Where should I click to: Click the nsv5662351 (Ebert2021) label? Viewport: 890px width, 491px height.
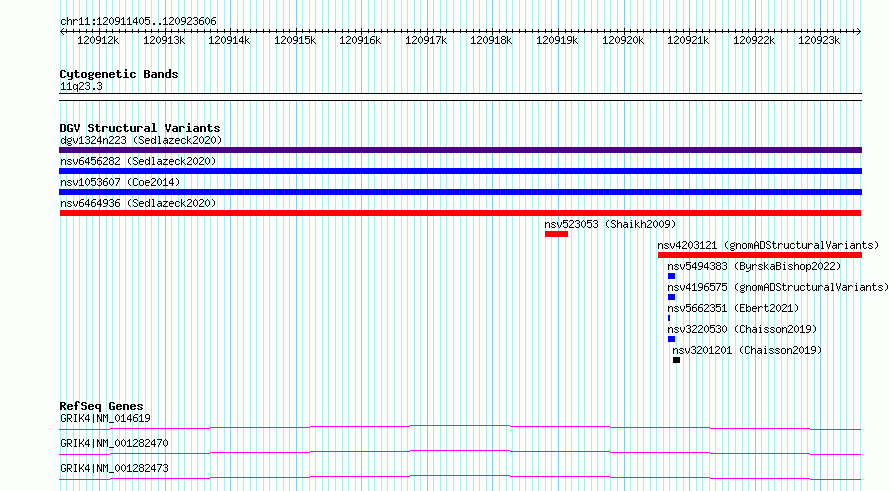(x=733, y=308)
